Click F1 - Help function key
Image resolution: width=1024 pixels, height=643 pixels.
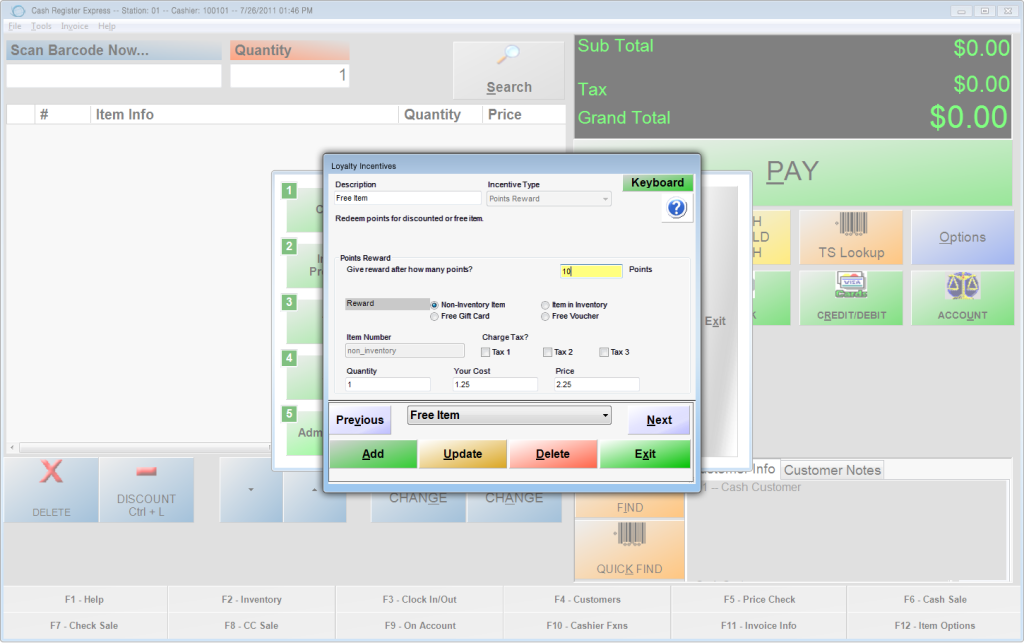(x=84, y=599)
